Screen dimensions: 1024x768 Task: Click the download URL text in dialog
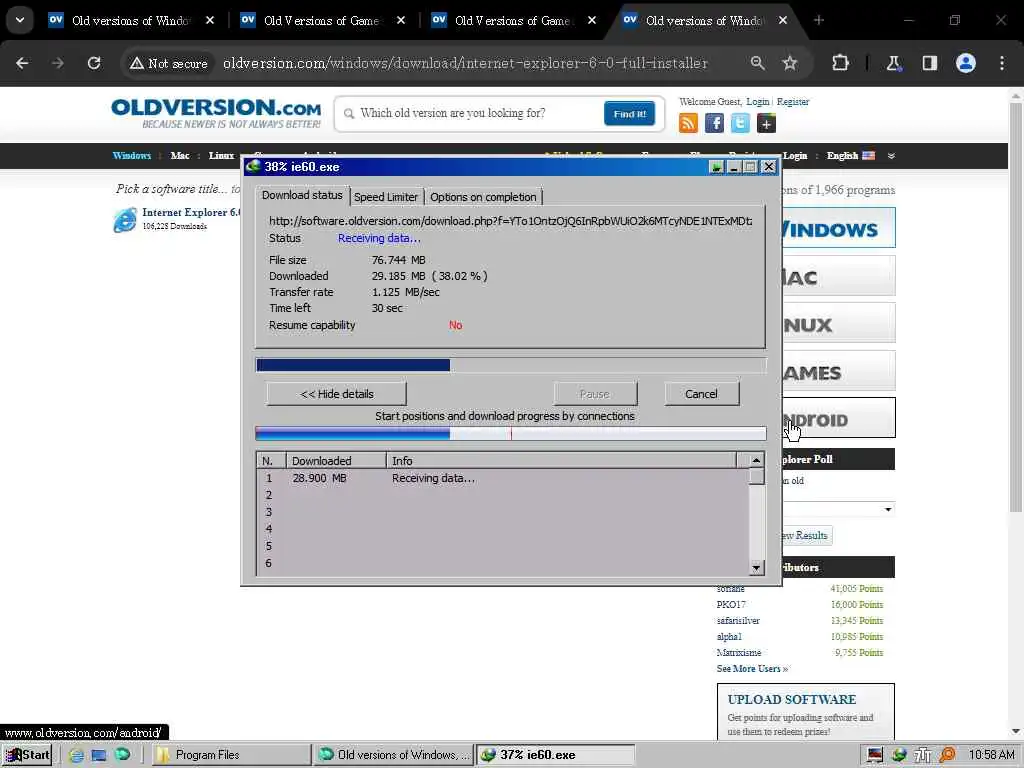tap(510, 221)
